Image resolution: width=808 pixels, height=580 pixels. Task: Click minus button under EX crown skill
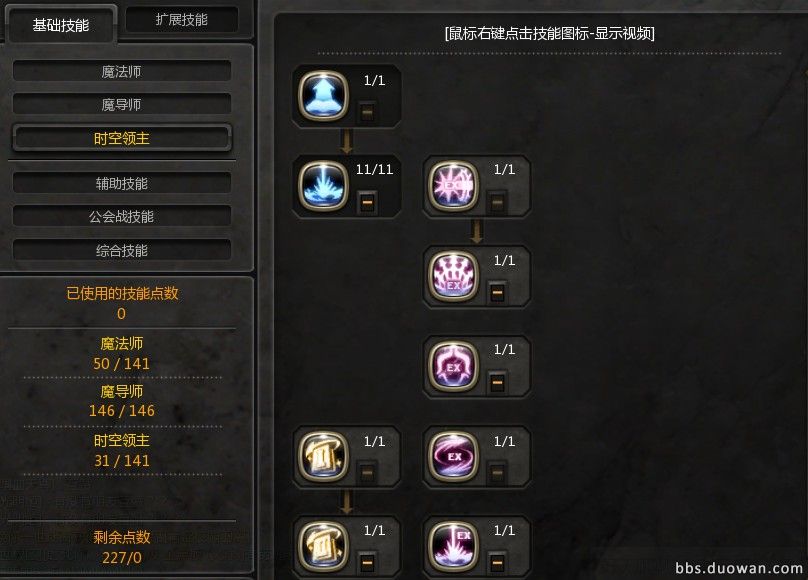coord(497,293)
